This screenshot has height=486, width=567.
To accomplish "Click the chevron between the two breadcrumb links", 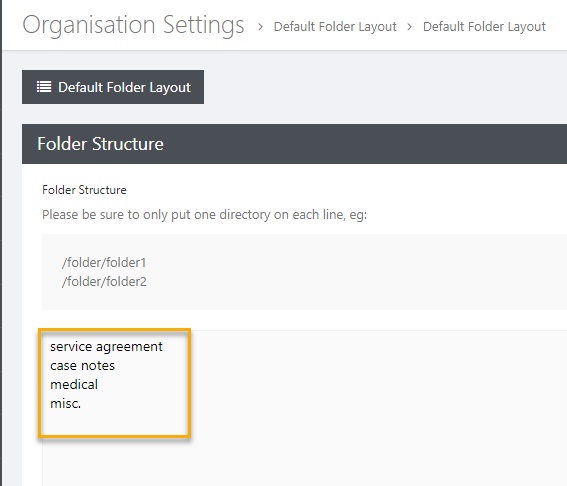I will click(x=409, y=27).
